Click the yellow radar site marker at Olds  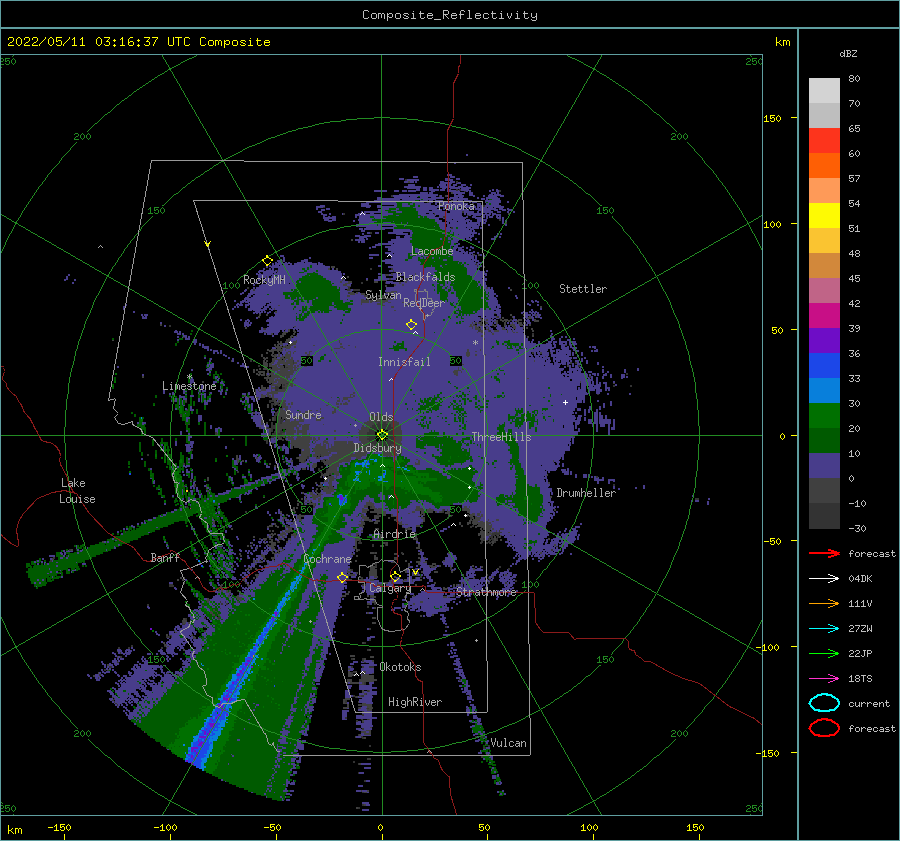(x=382, y=435)
